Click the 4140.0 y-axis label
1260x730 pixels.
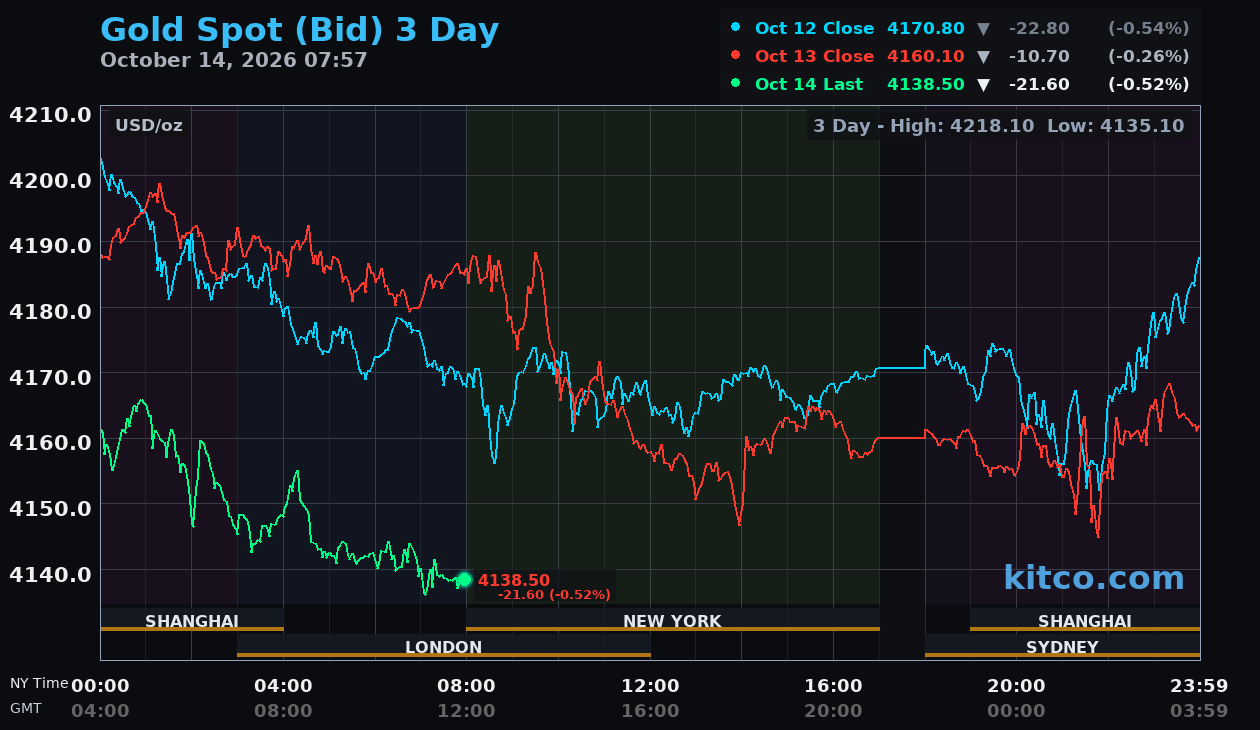[x=50, y=574]
